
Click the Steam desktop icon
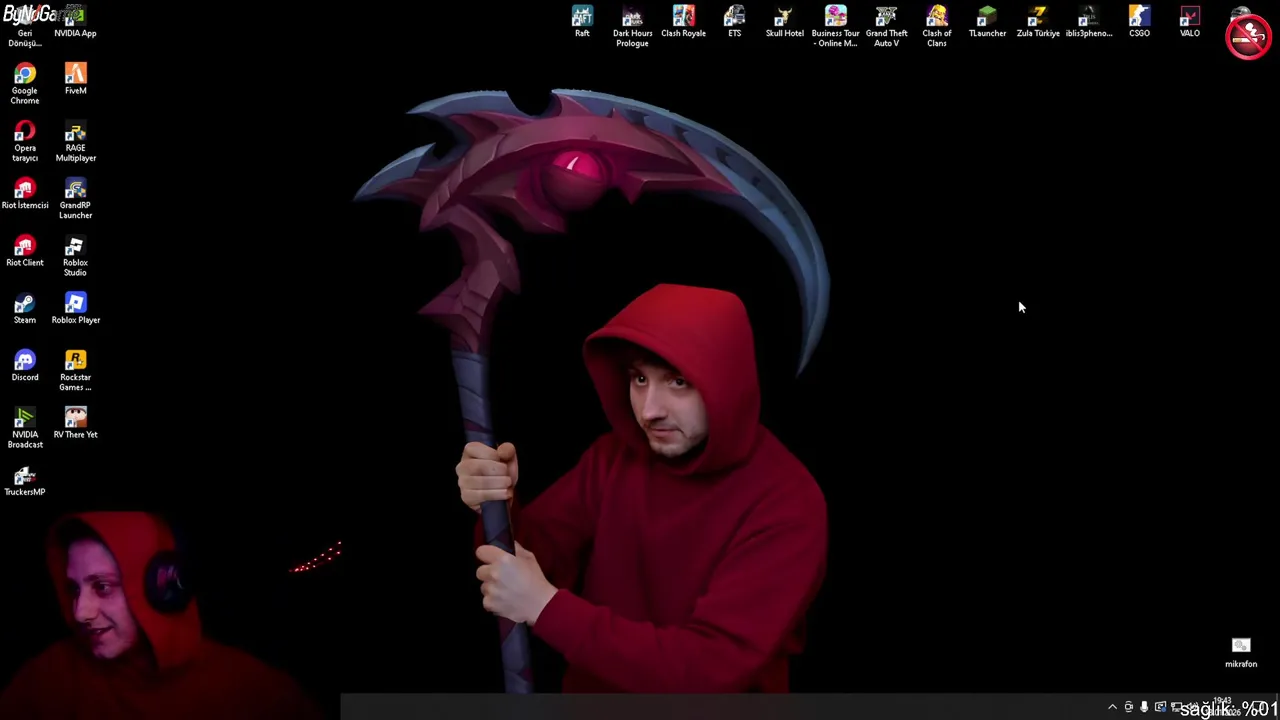25,308
